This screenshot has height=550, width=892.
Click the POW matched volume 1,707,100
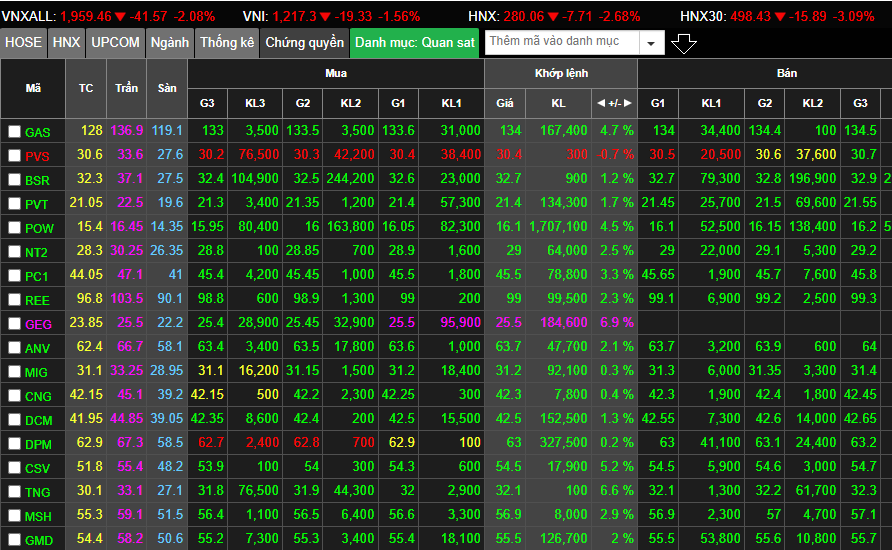pos(558,226)
